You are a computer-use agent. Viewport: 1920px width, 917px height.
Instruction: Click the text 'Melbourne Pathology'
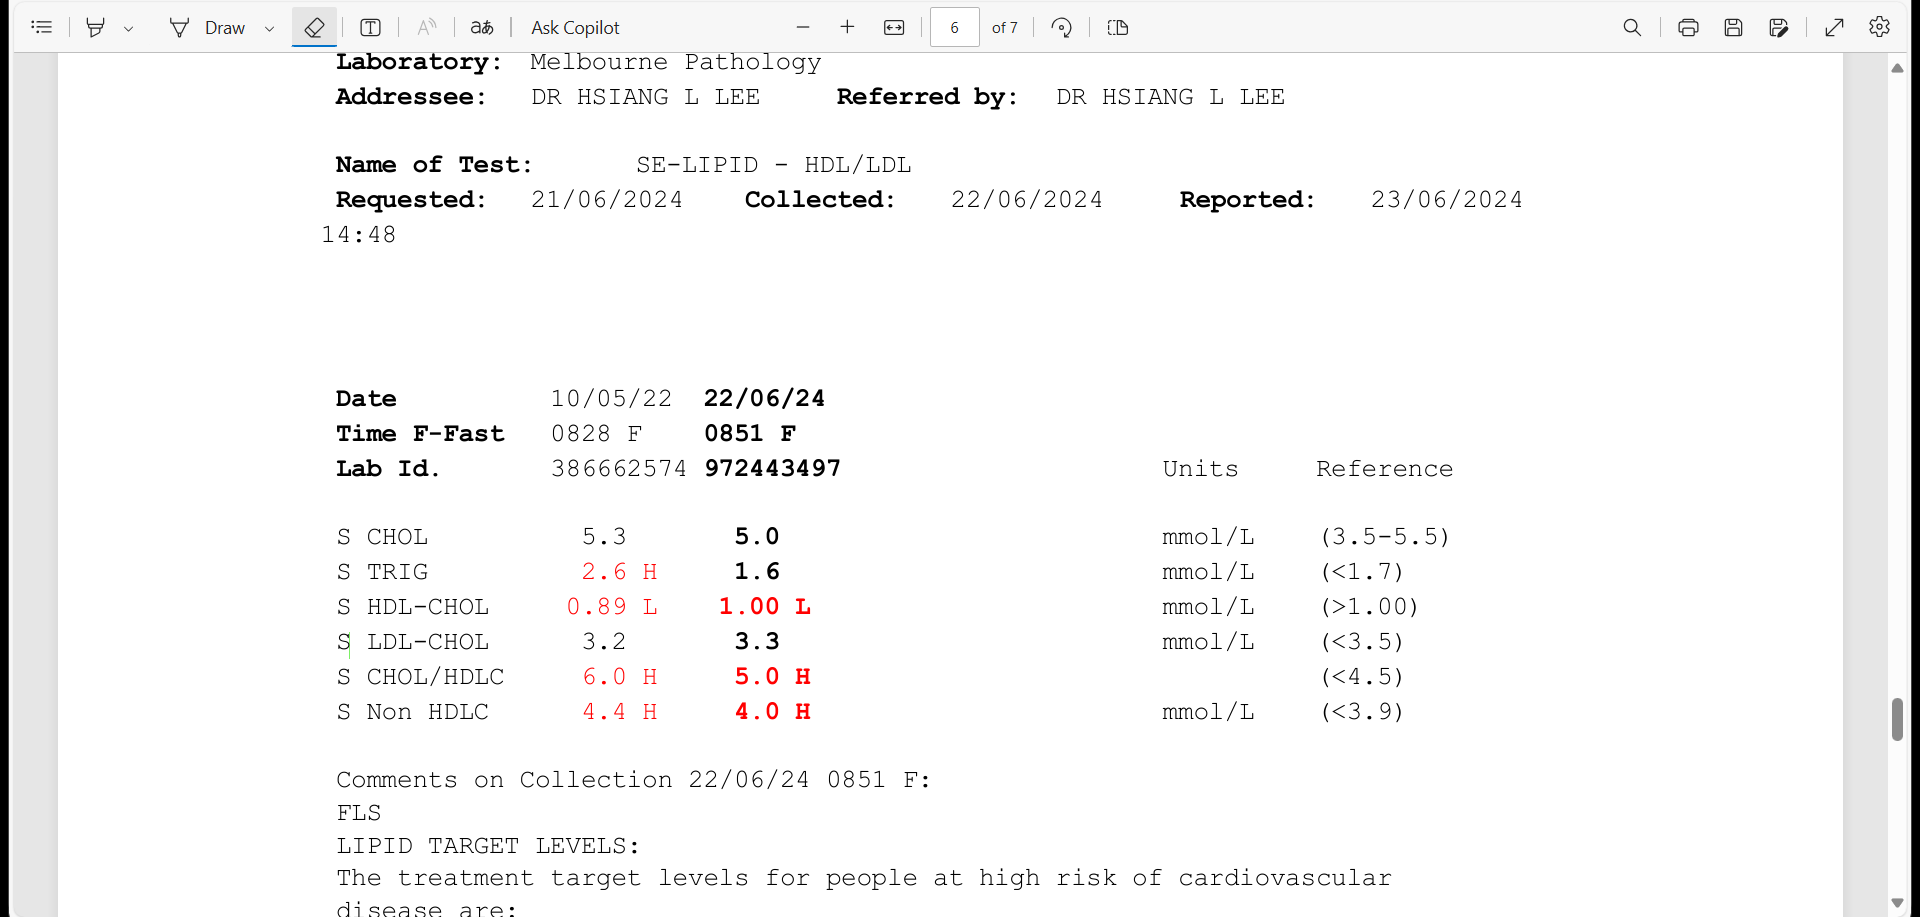675,62
